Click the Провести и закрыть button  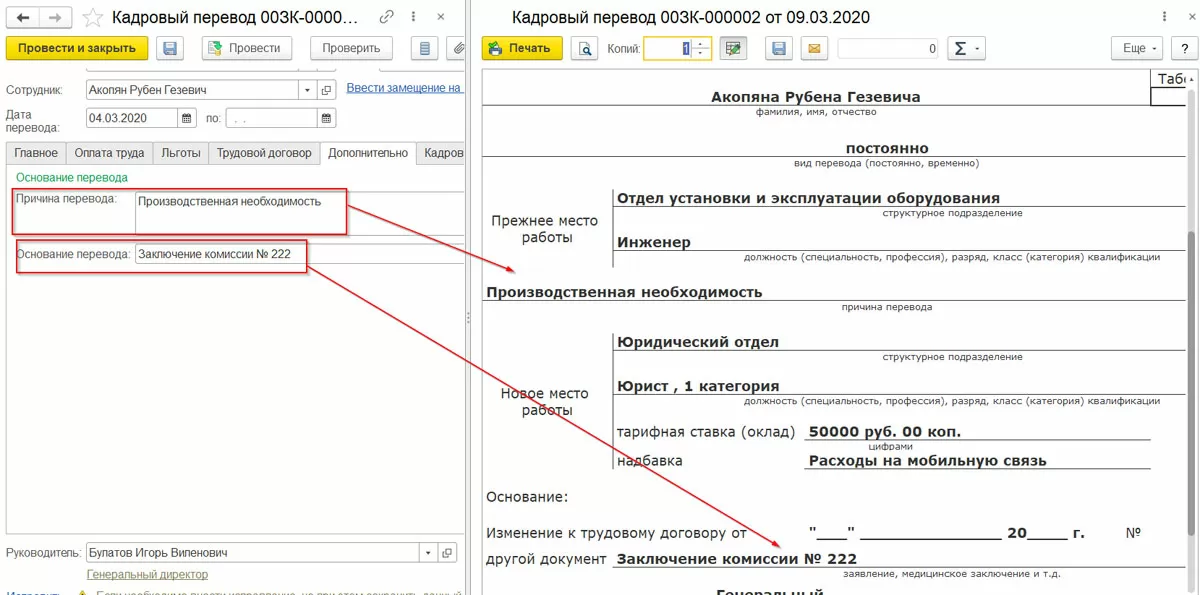77,48
